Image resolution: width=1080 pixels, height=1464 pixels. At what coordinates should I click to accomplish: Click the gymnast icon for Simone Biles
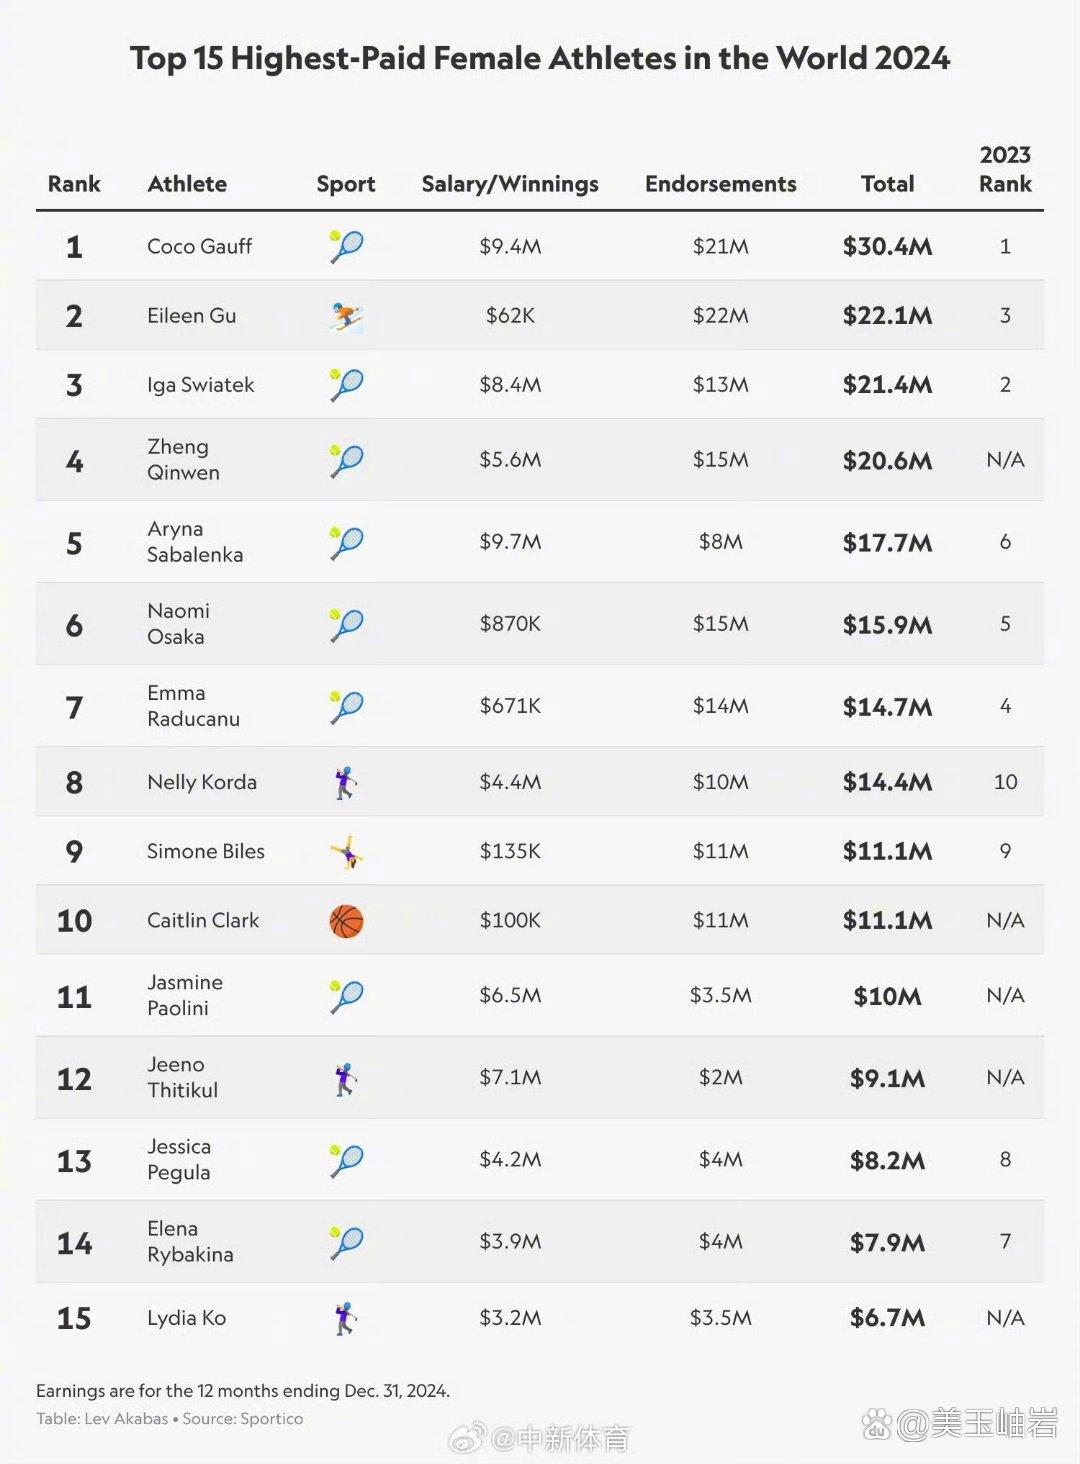click(346, 852)
